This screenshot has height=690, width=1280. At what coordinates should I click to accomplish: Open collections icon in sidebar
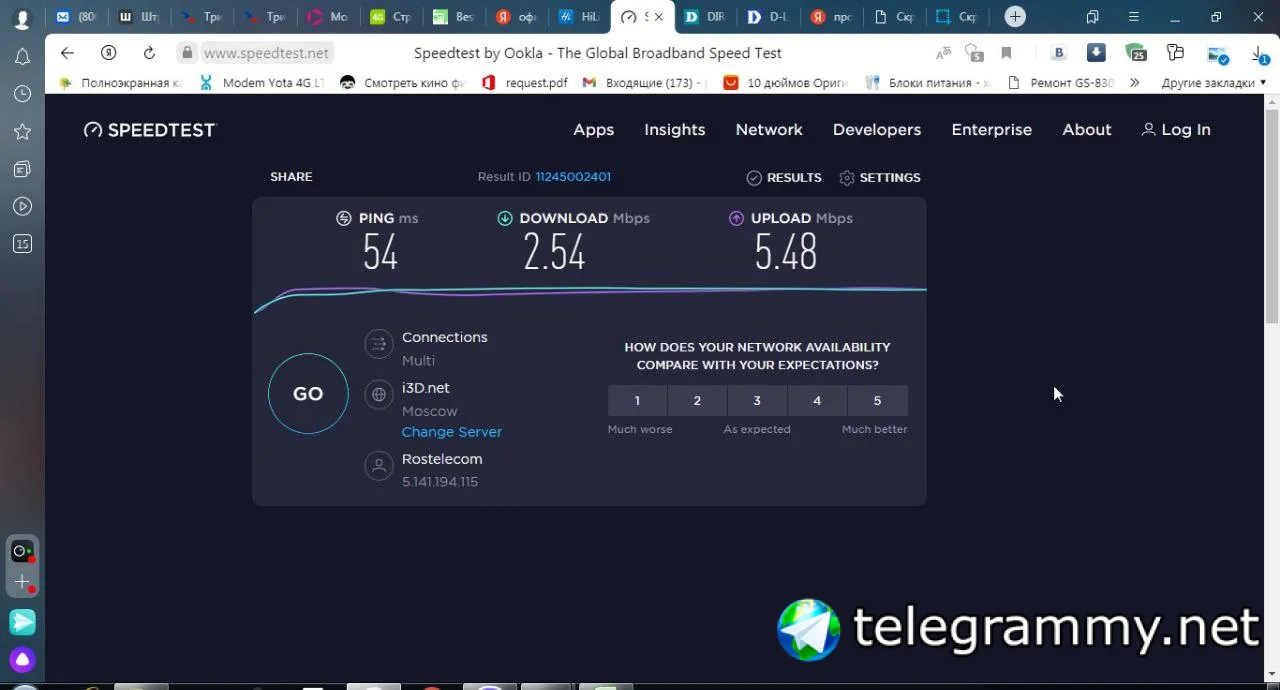click(x=22, y=169)
